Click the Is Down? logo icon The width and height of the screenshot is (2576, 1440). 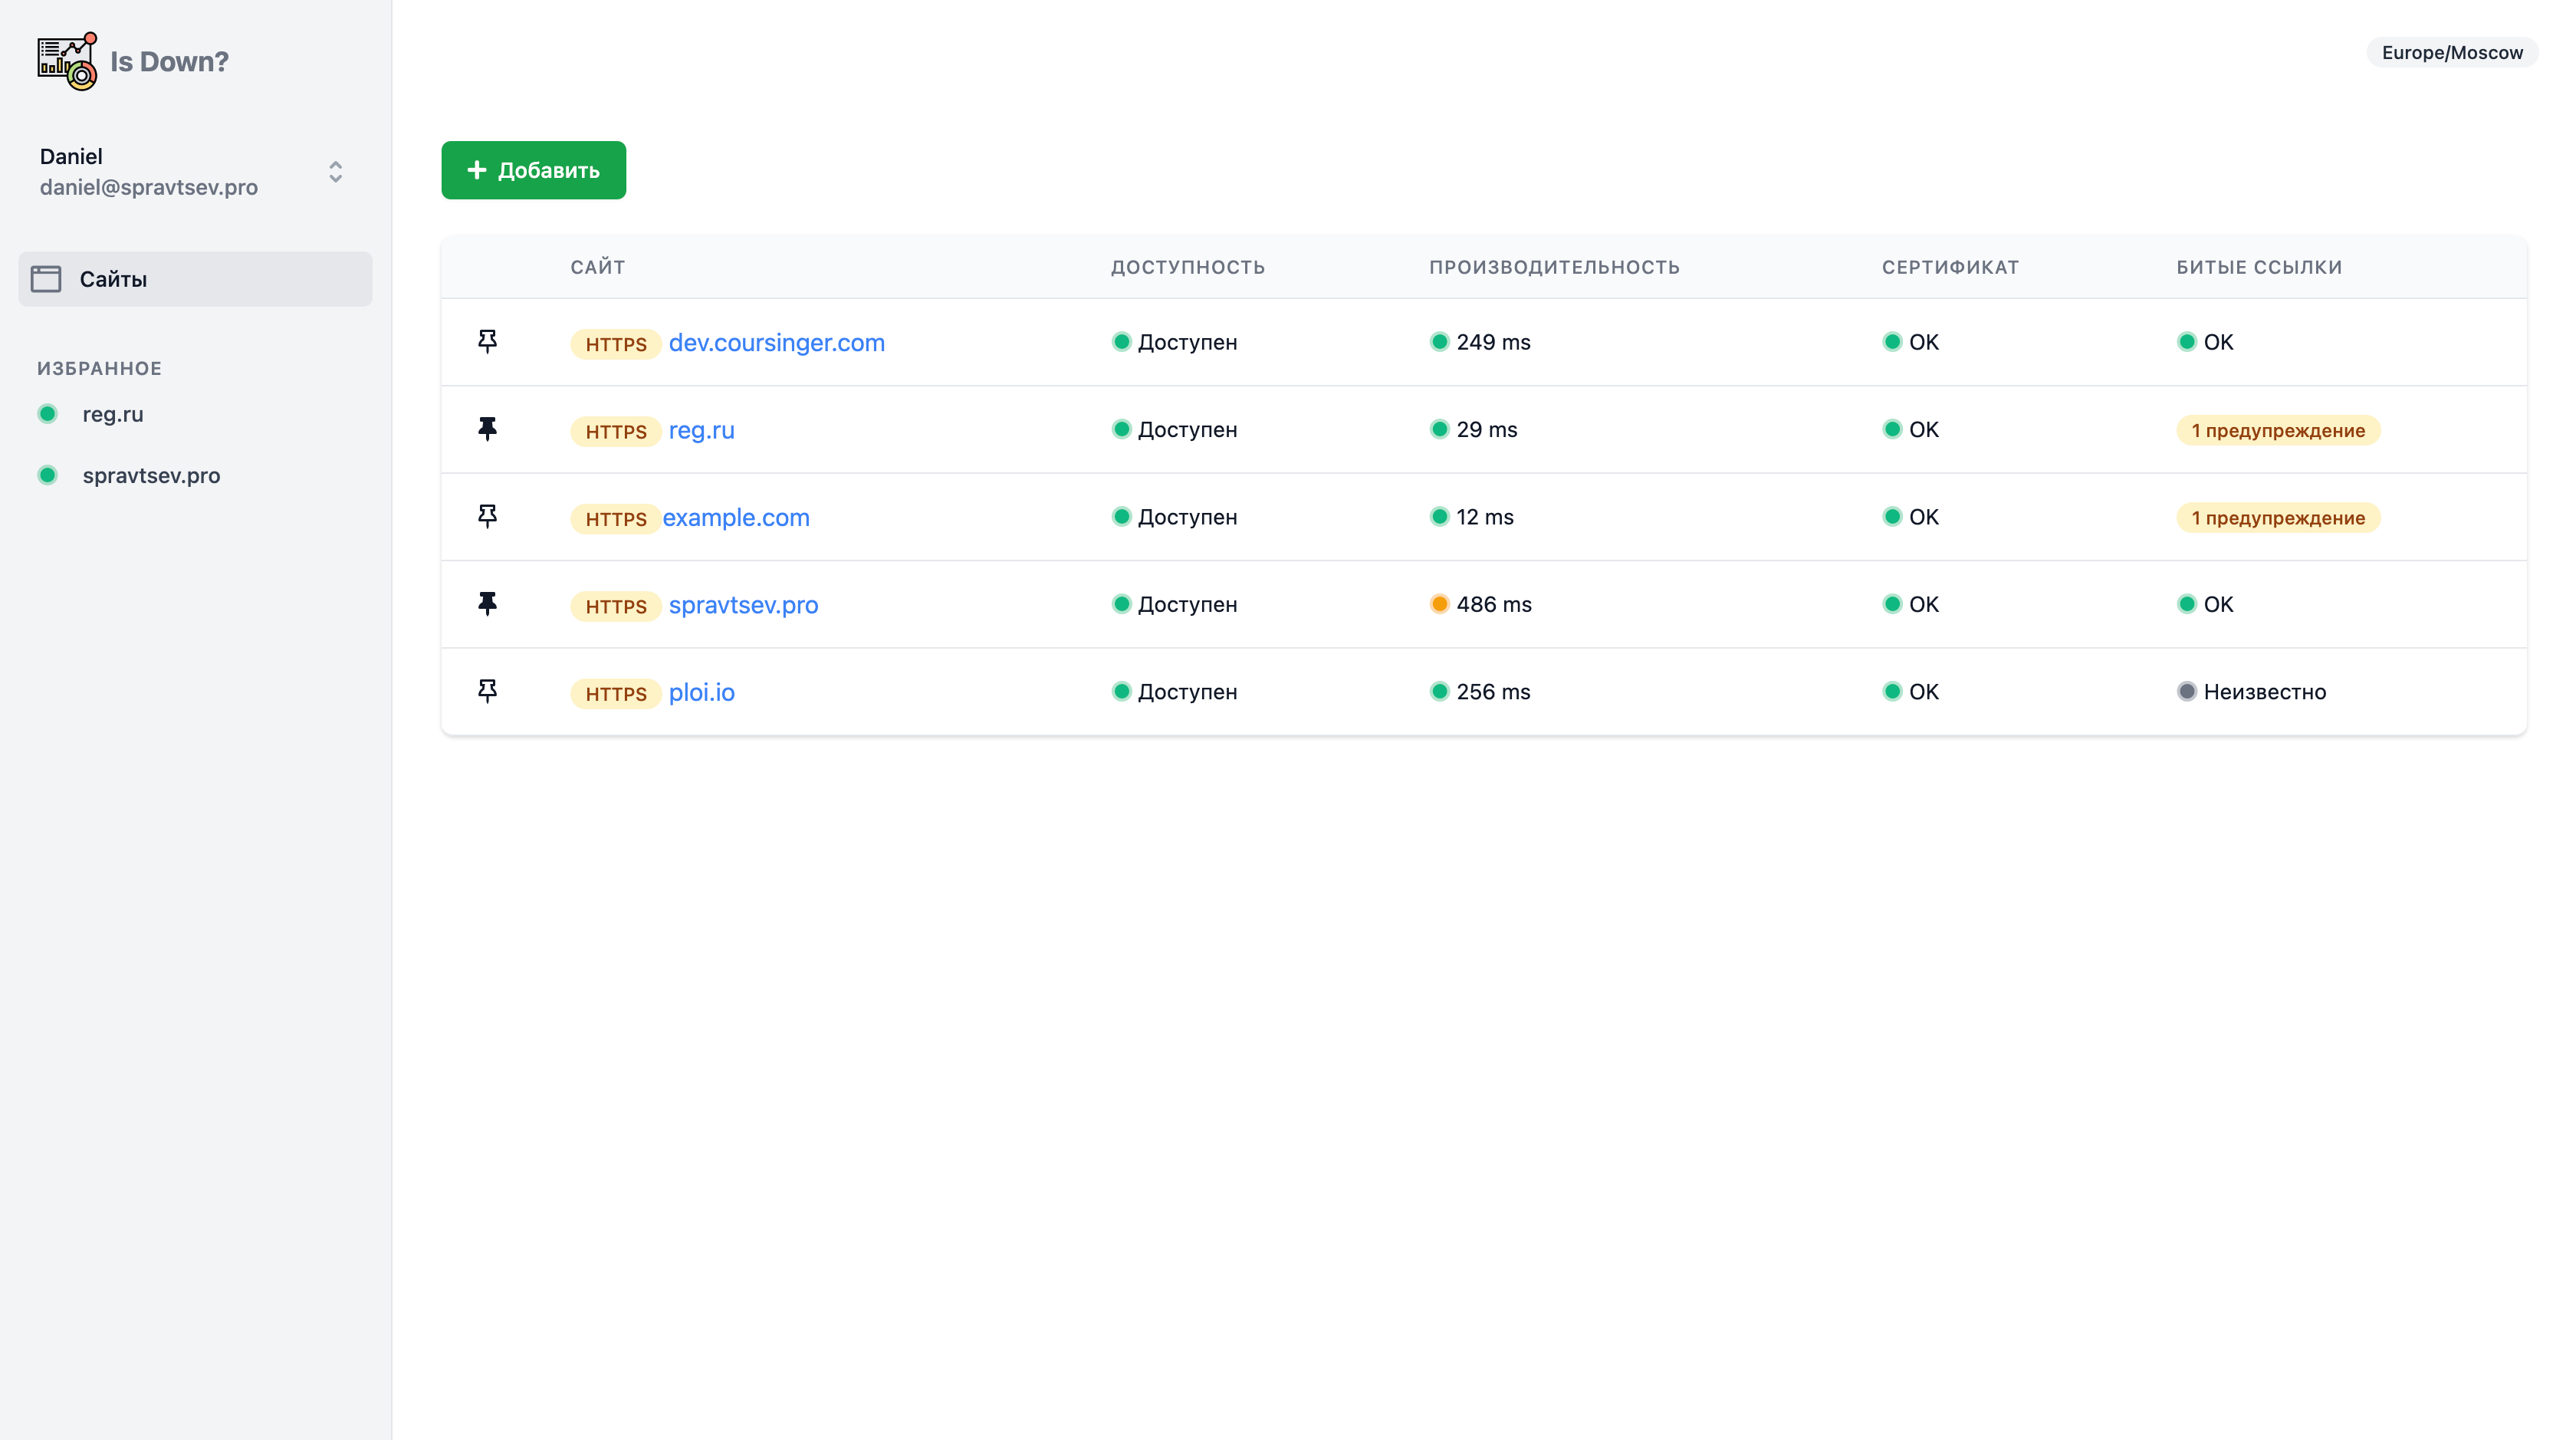pyautogui.click(x=67, y=61)
